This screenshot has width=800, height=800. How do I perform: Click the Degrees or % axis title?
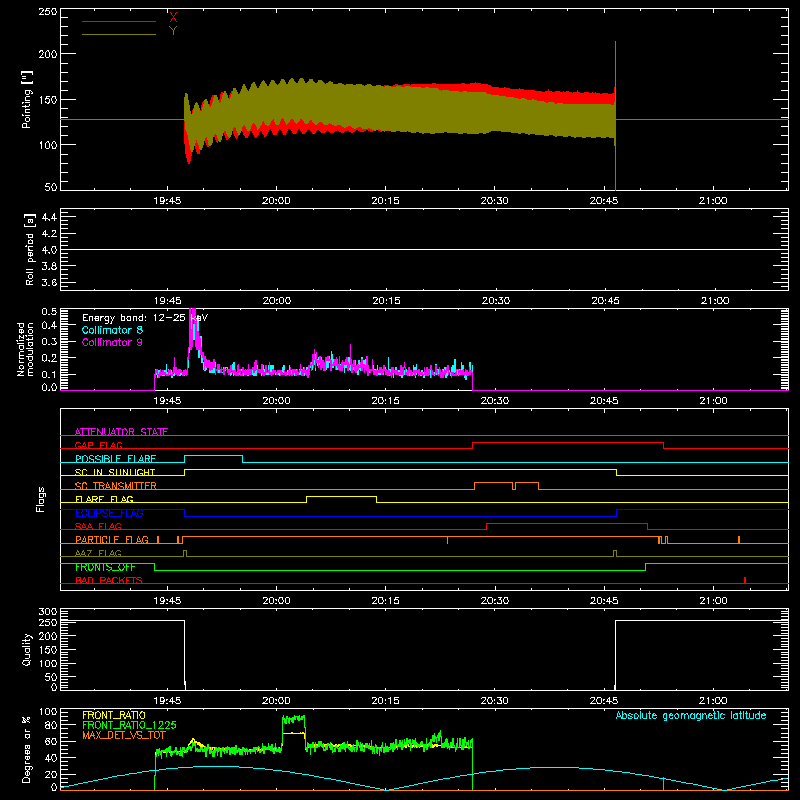point(27,750)
